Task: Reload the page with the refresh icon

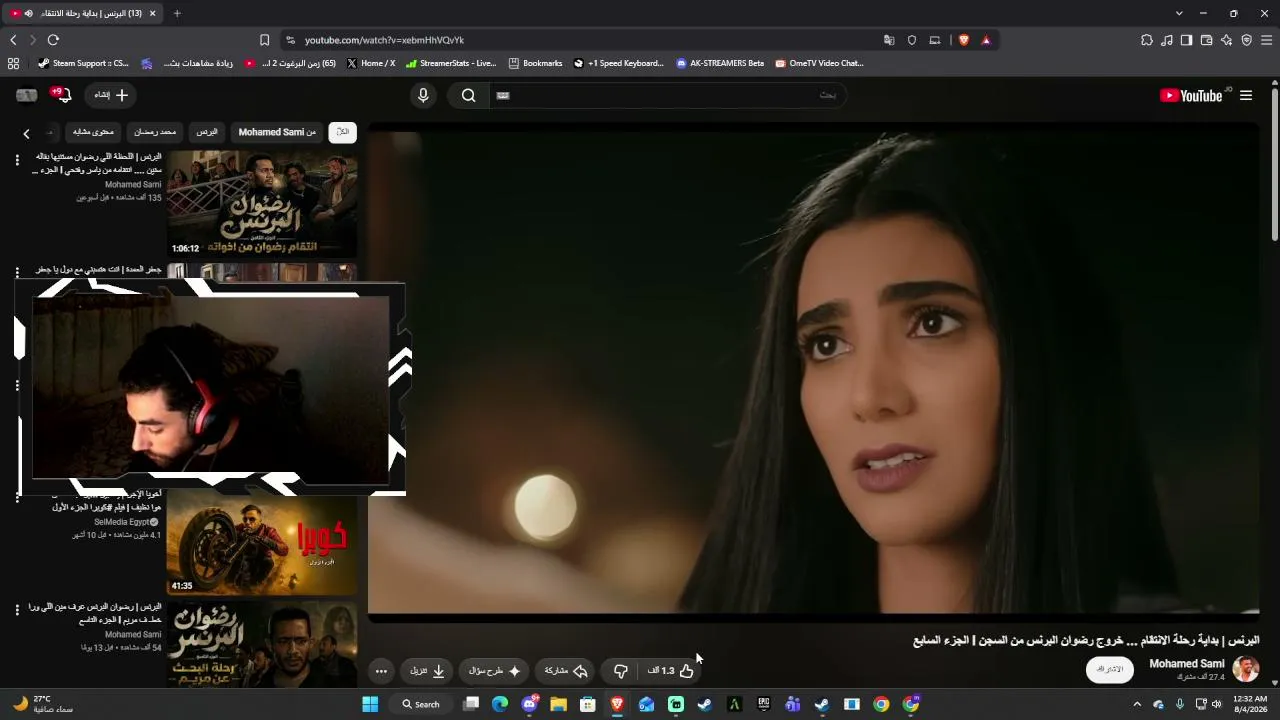Action: point(53,40)
